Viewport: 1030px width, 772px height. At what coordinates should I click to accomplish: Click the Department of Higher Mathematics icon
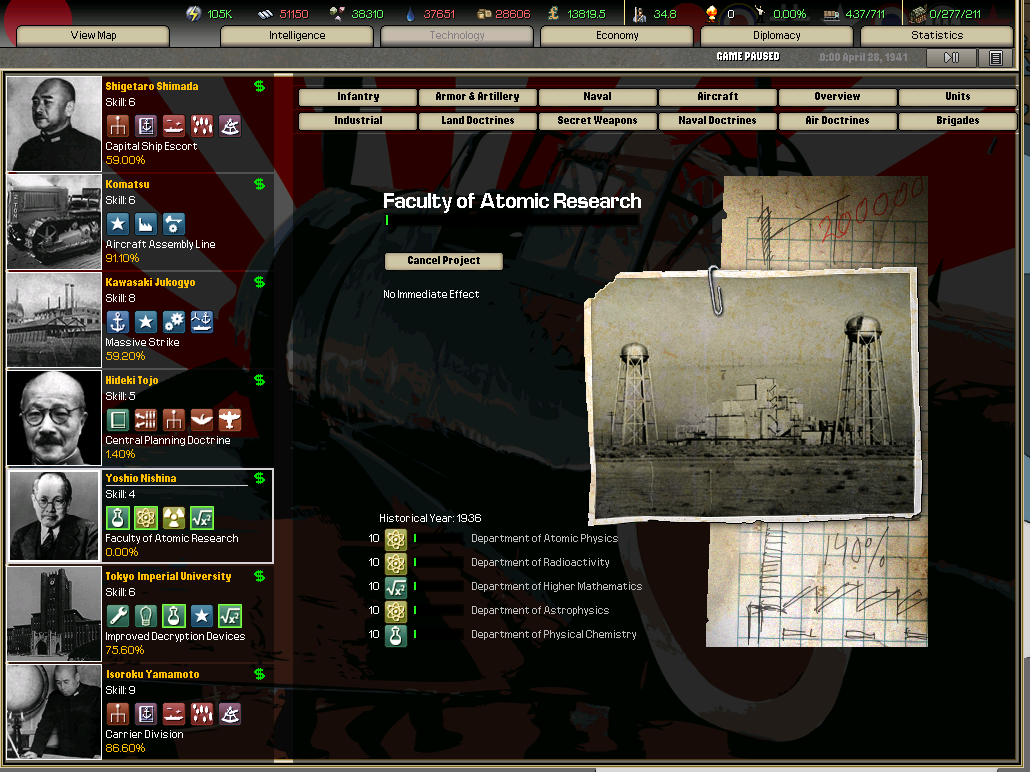click(x=396, y=587)
